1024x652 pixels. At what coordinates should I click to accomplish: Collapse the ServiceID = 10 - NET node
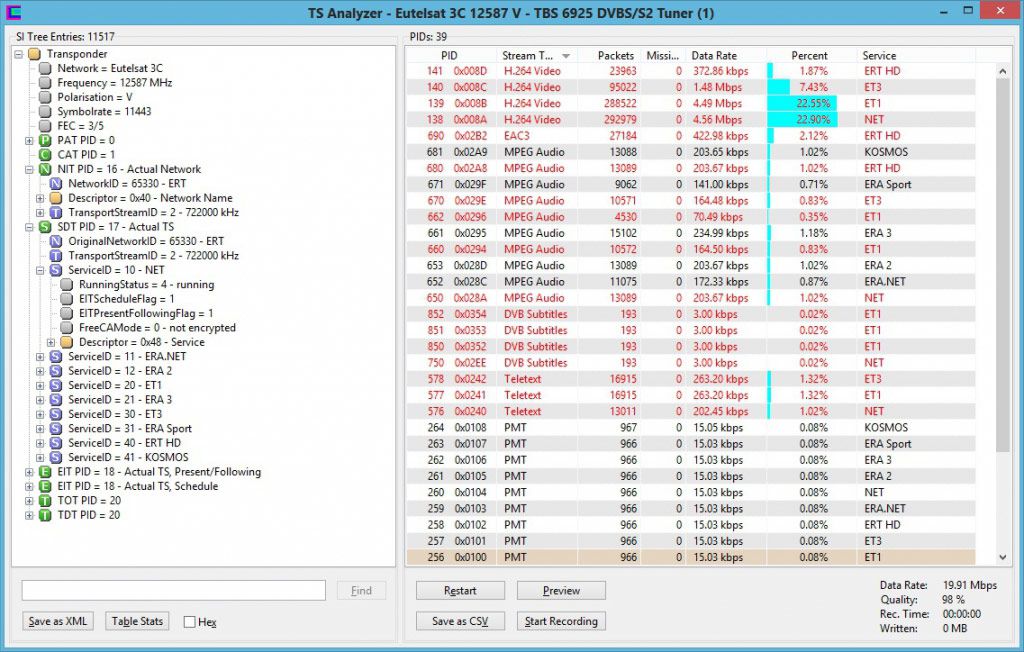[x=41, y=271]
